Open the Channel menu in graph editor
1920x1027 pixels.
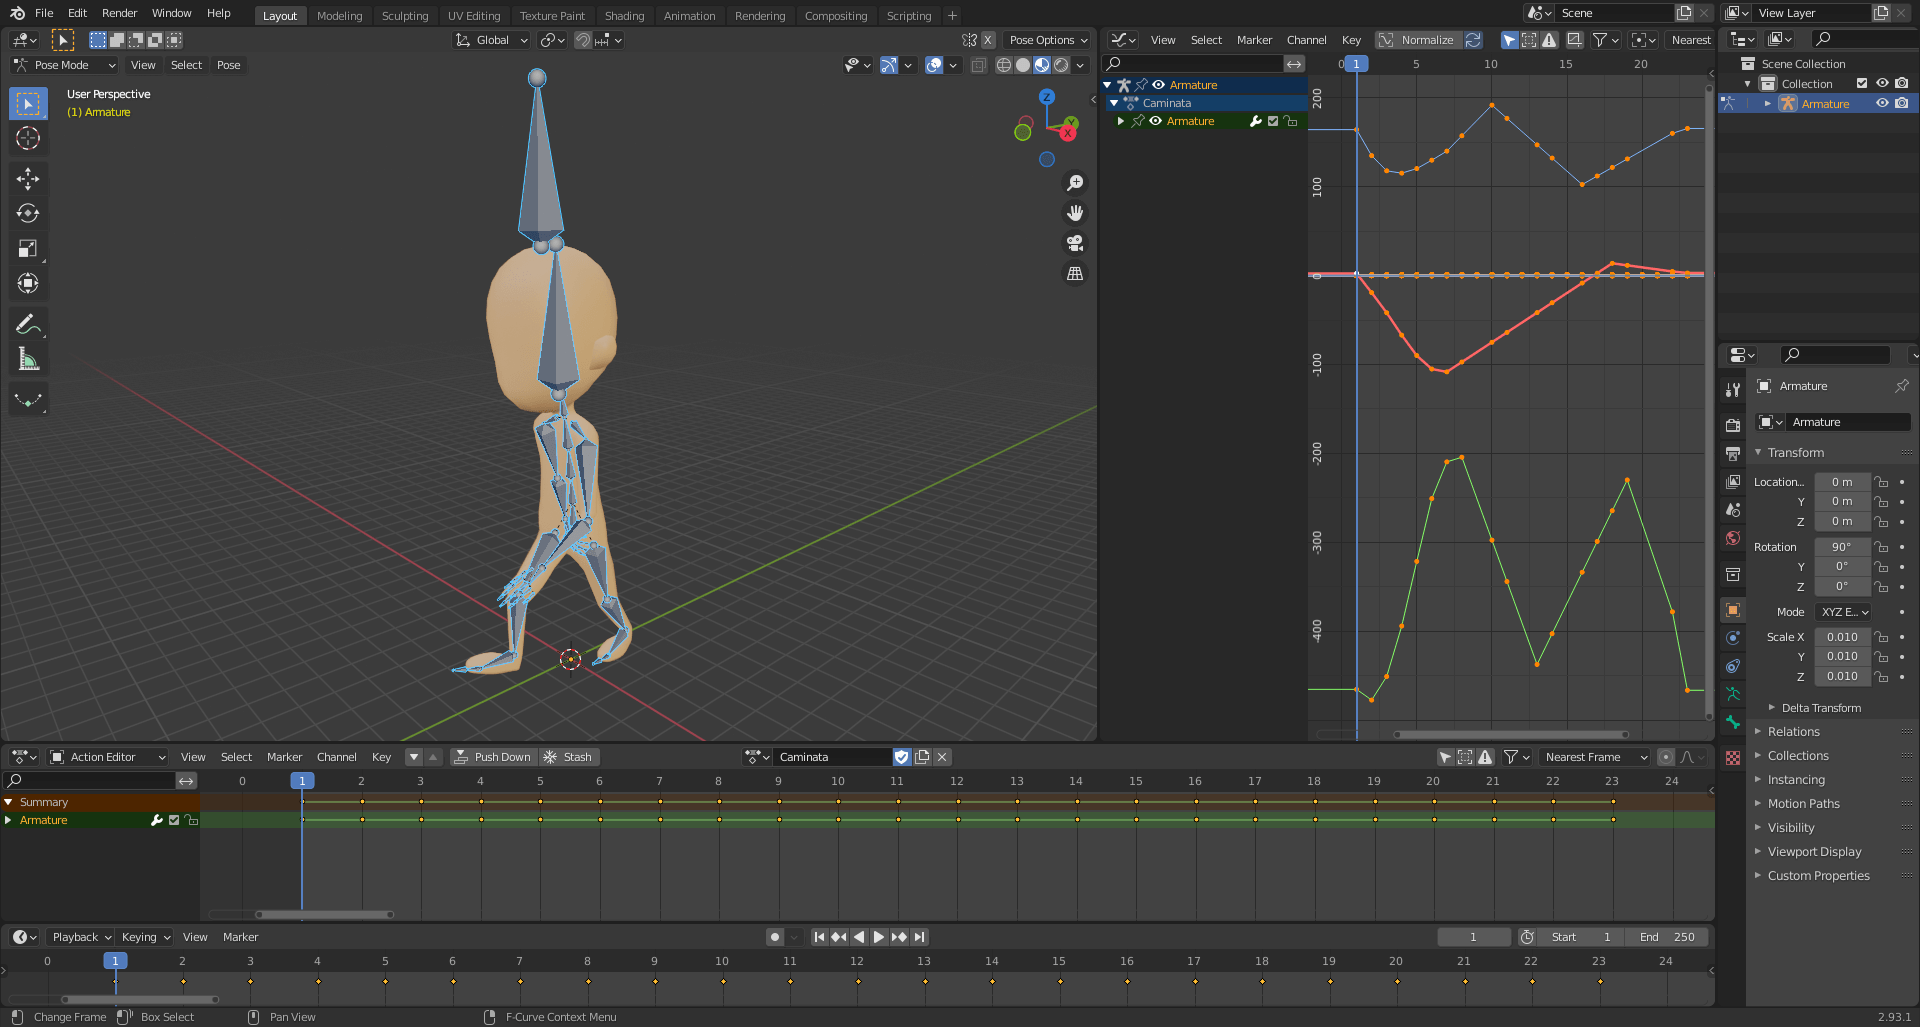tap(1306, 40)
